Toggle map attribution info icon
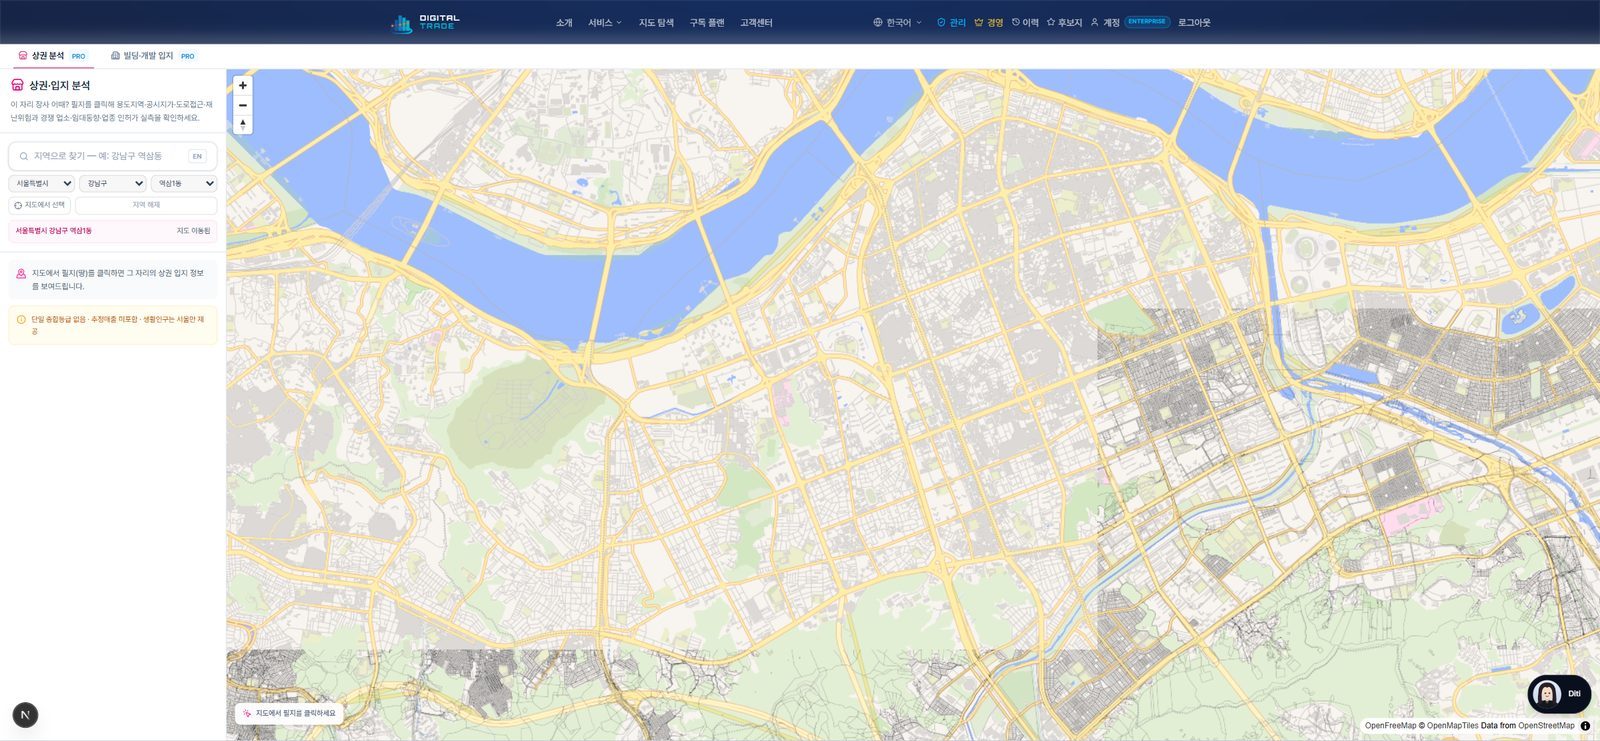Screen dimensions: 1600x741 click(x=1585, y=726)
